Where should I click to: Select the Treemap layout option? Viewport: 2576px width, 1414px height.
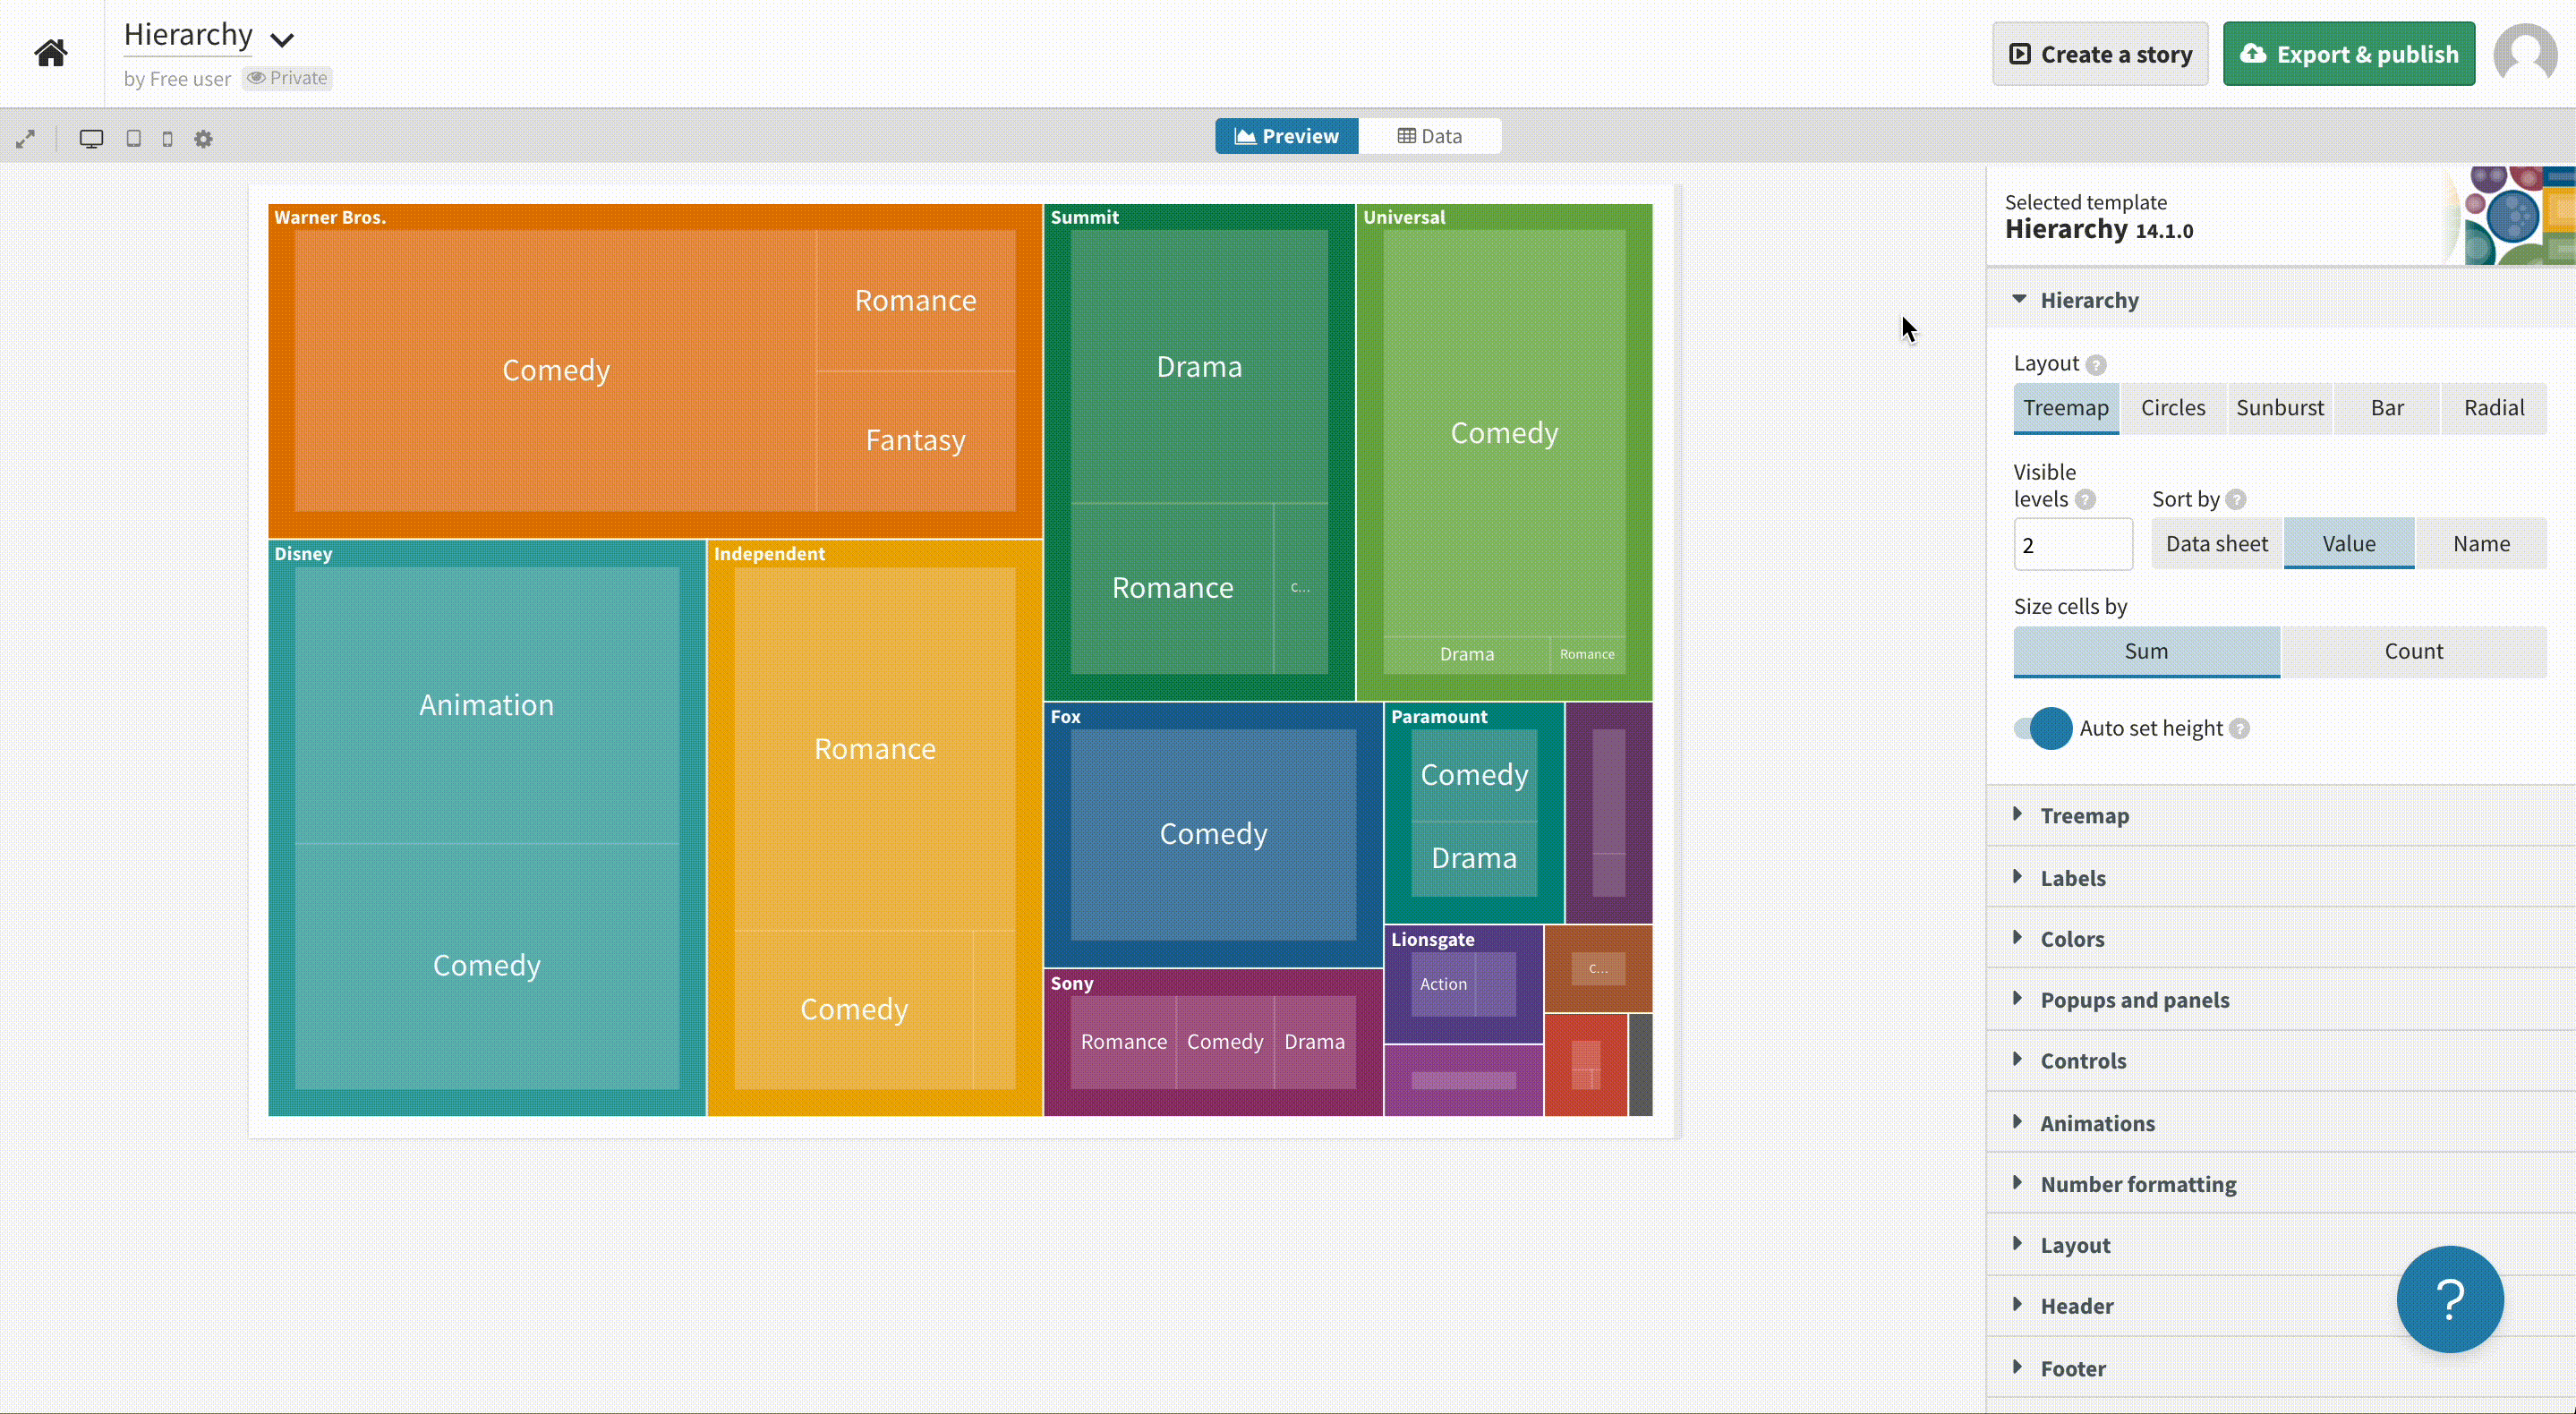click(x=2066, y=408)
